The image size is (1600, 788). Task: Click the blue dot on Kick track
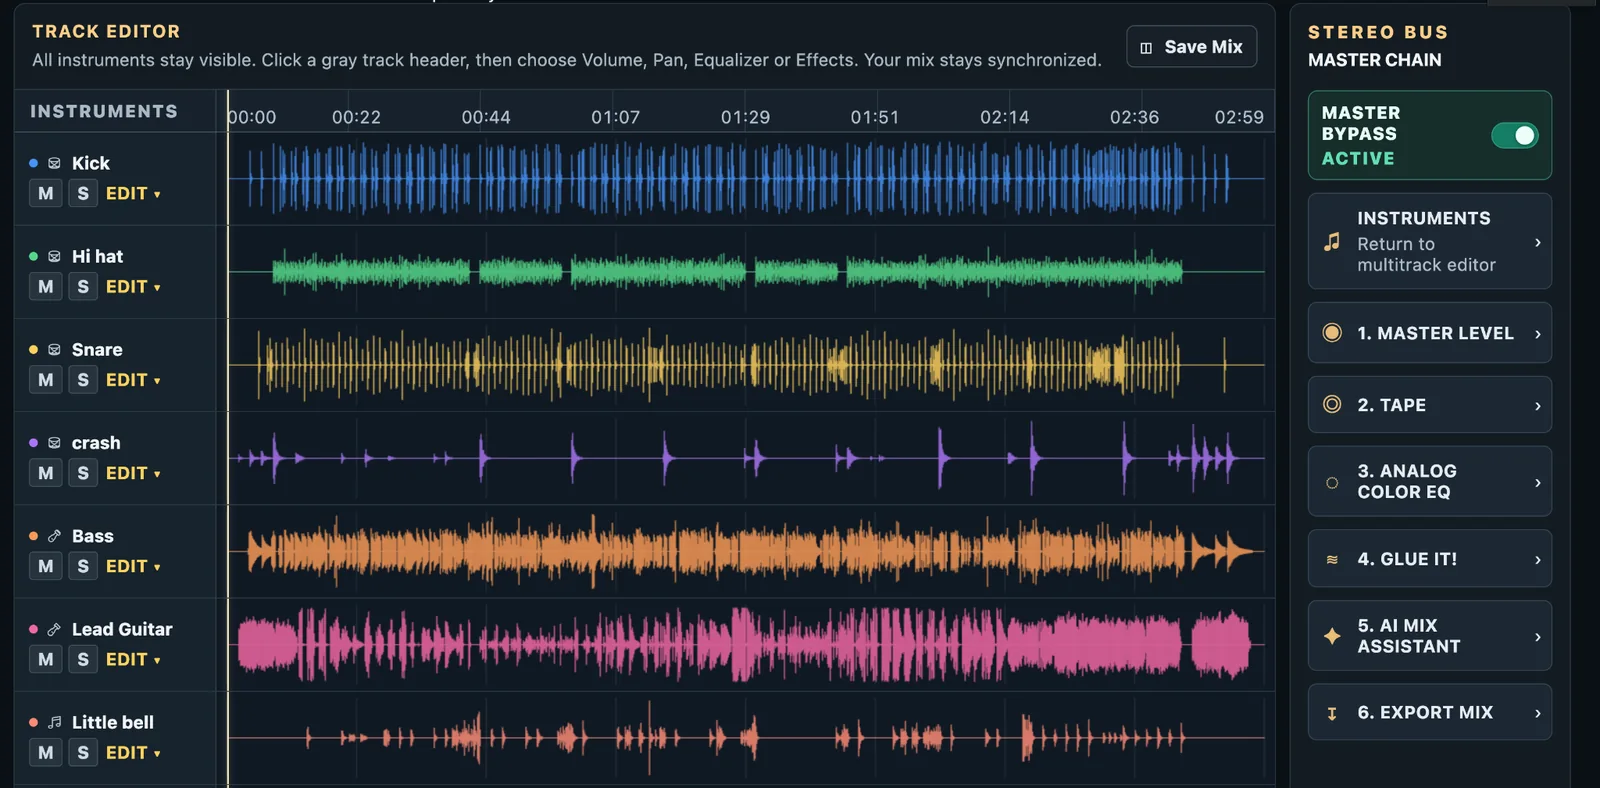point(33,163)
